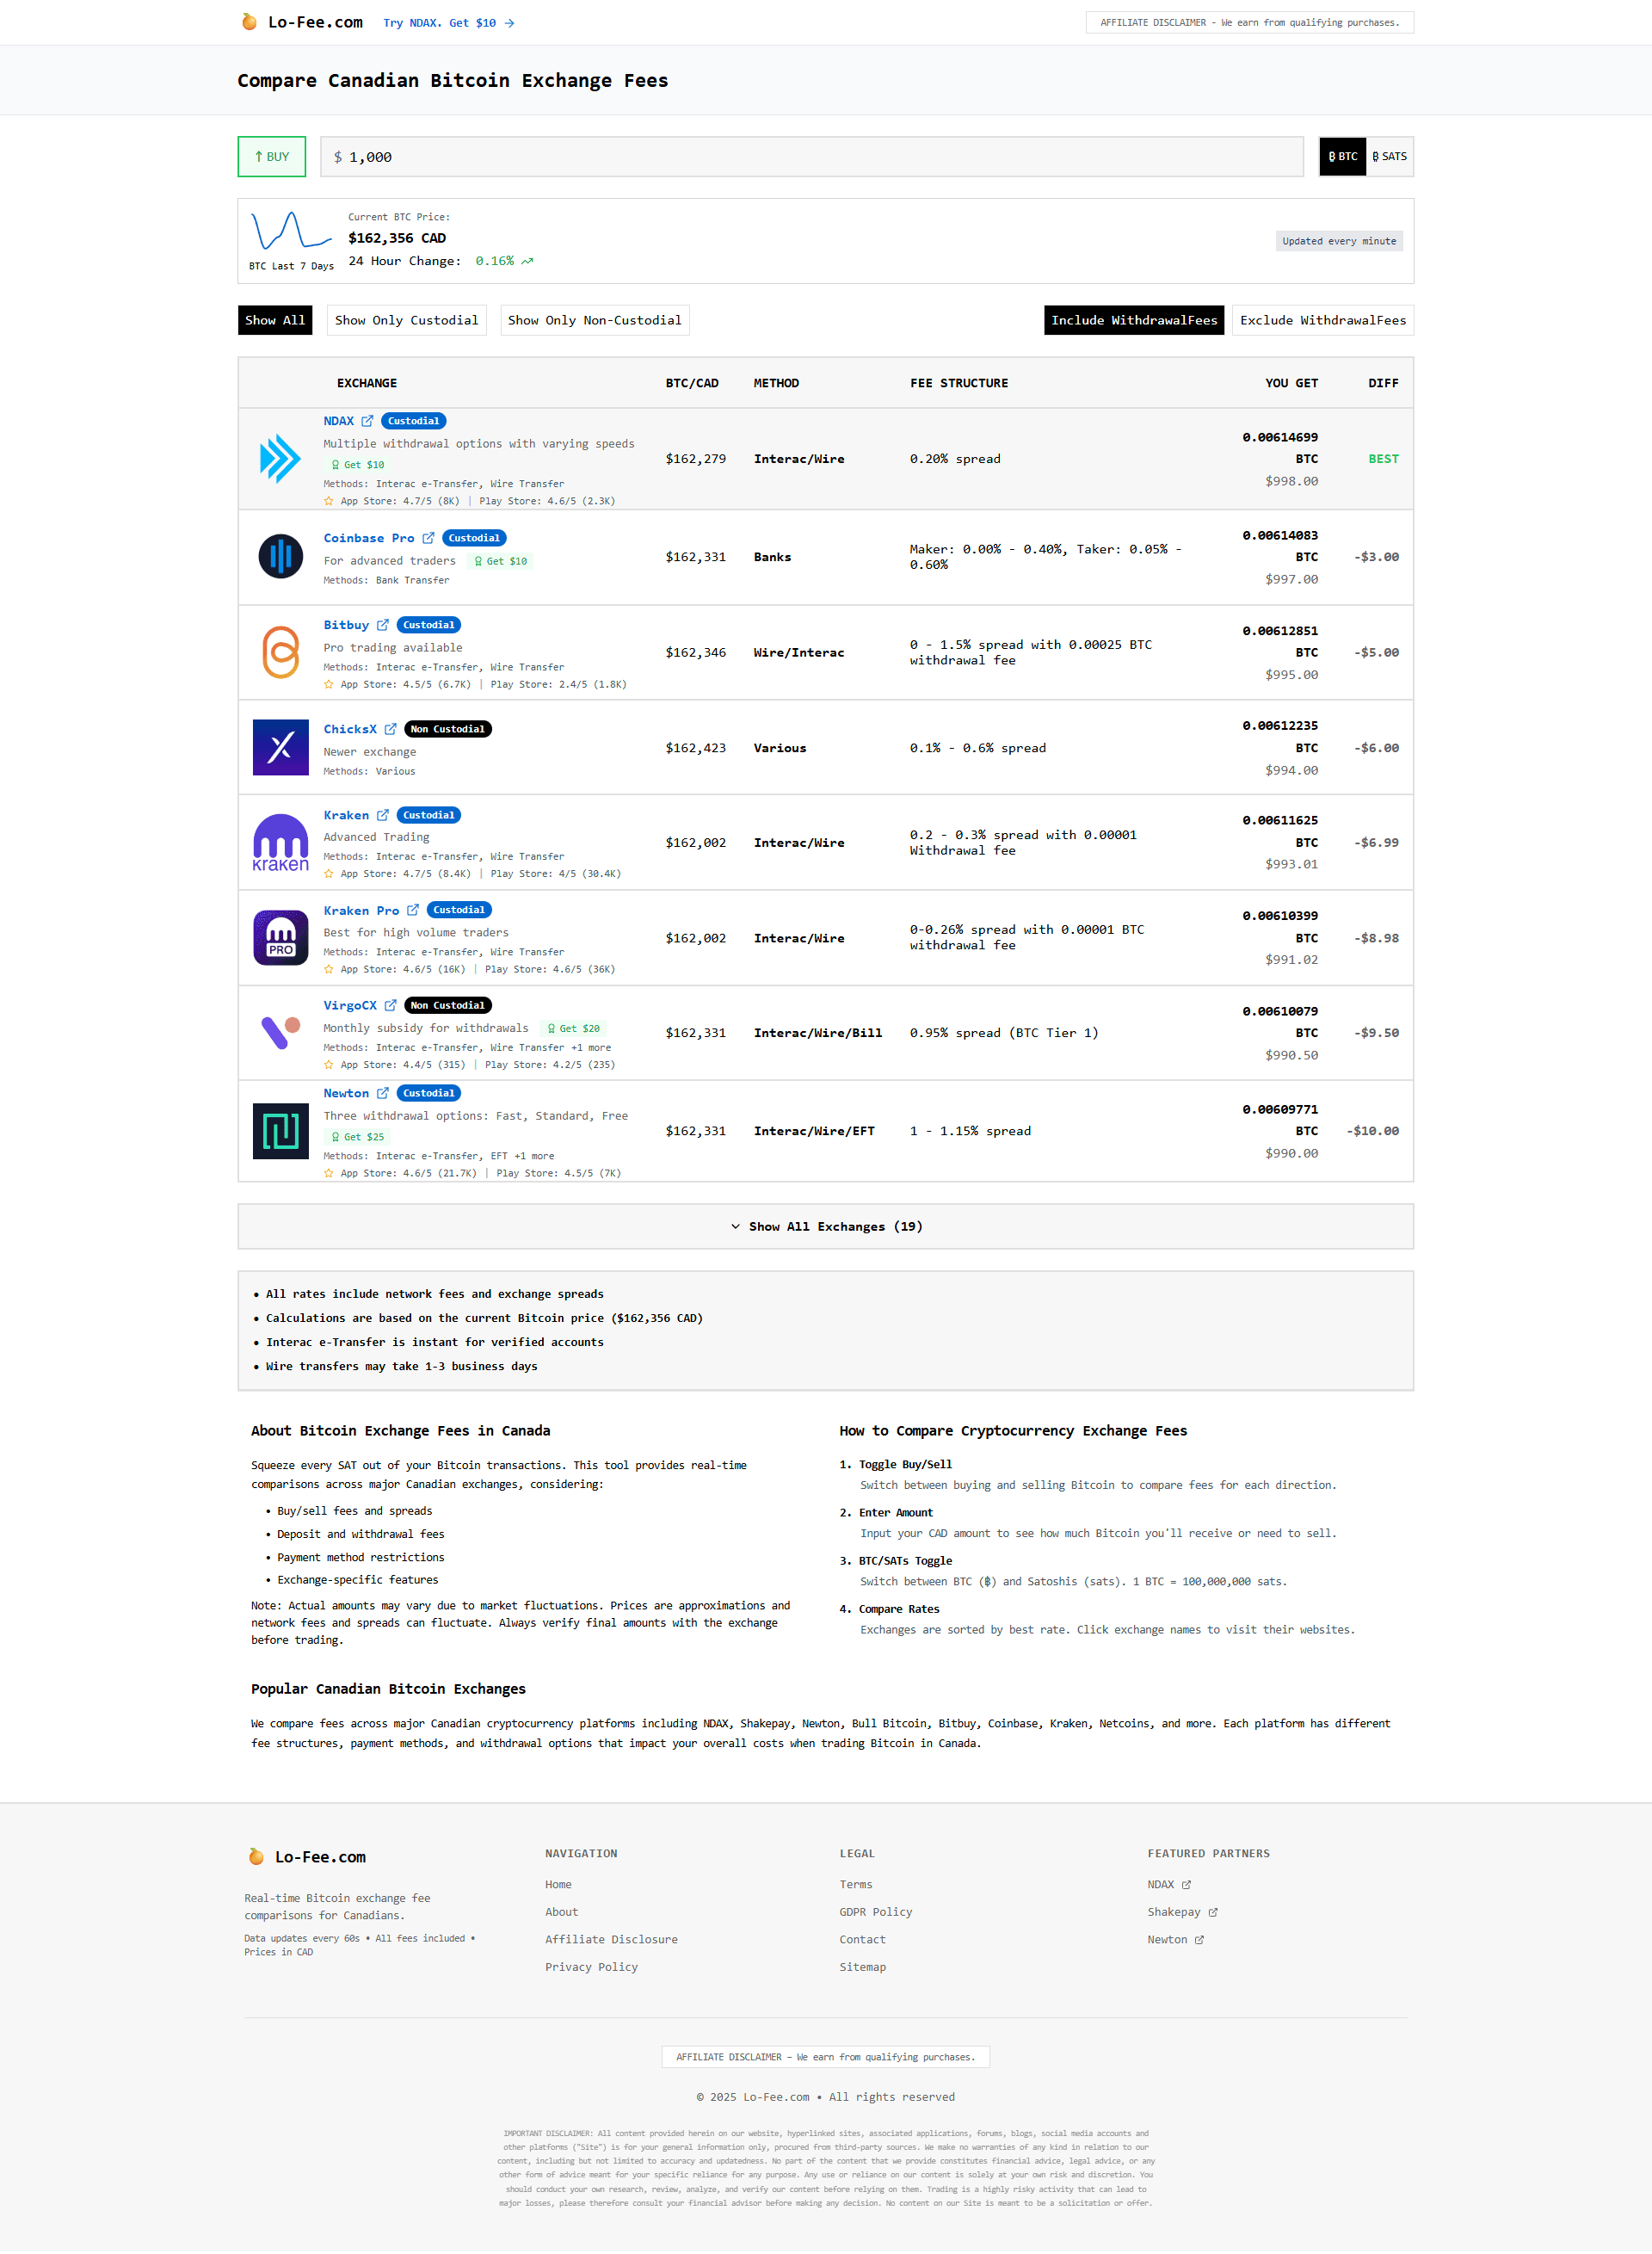Open footer Home navigation link

click(558, 1885)
